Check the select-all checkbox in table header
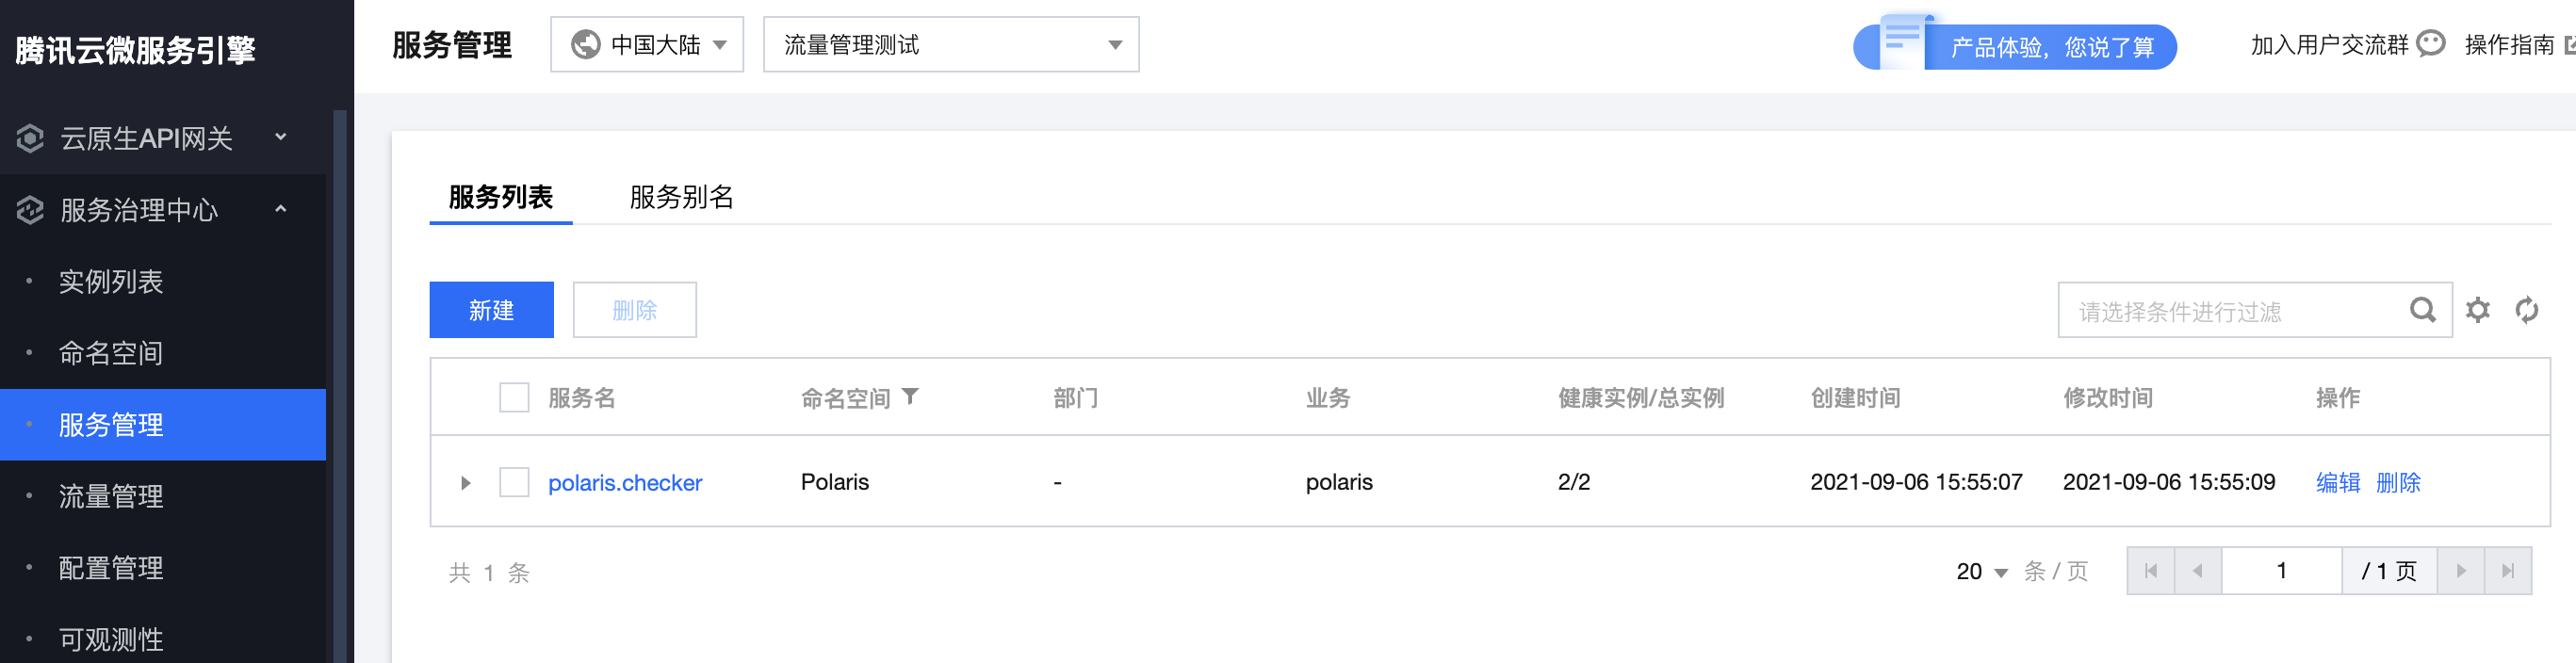 click(x=514, y=398)
